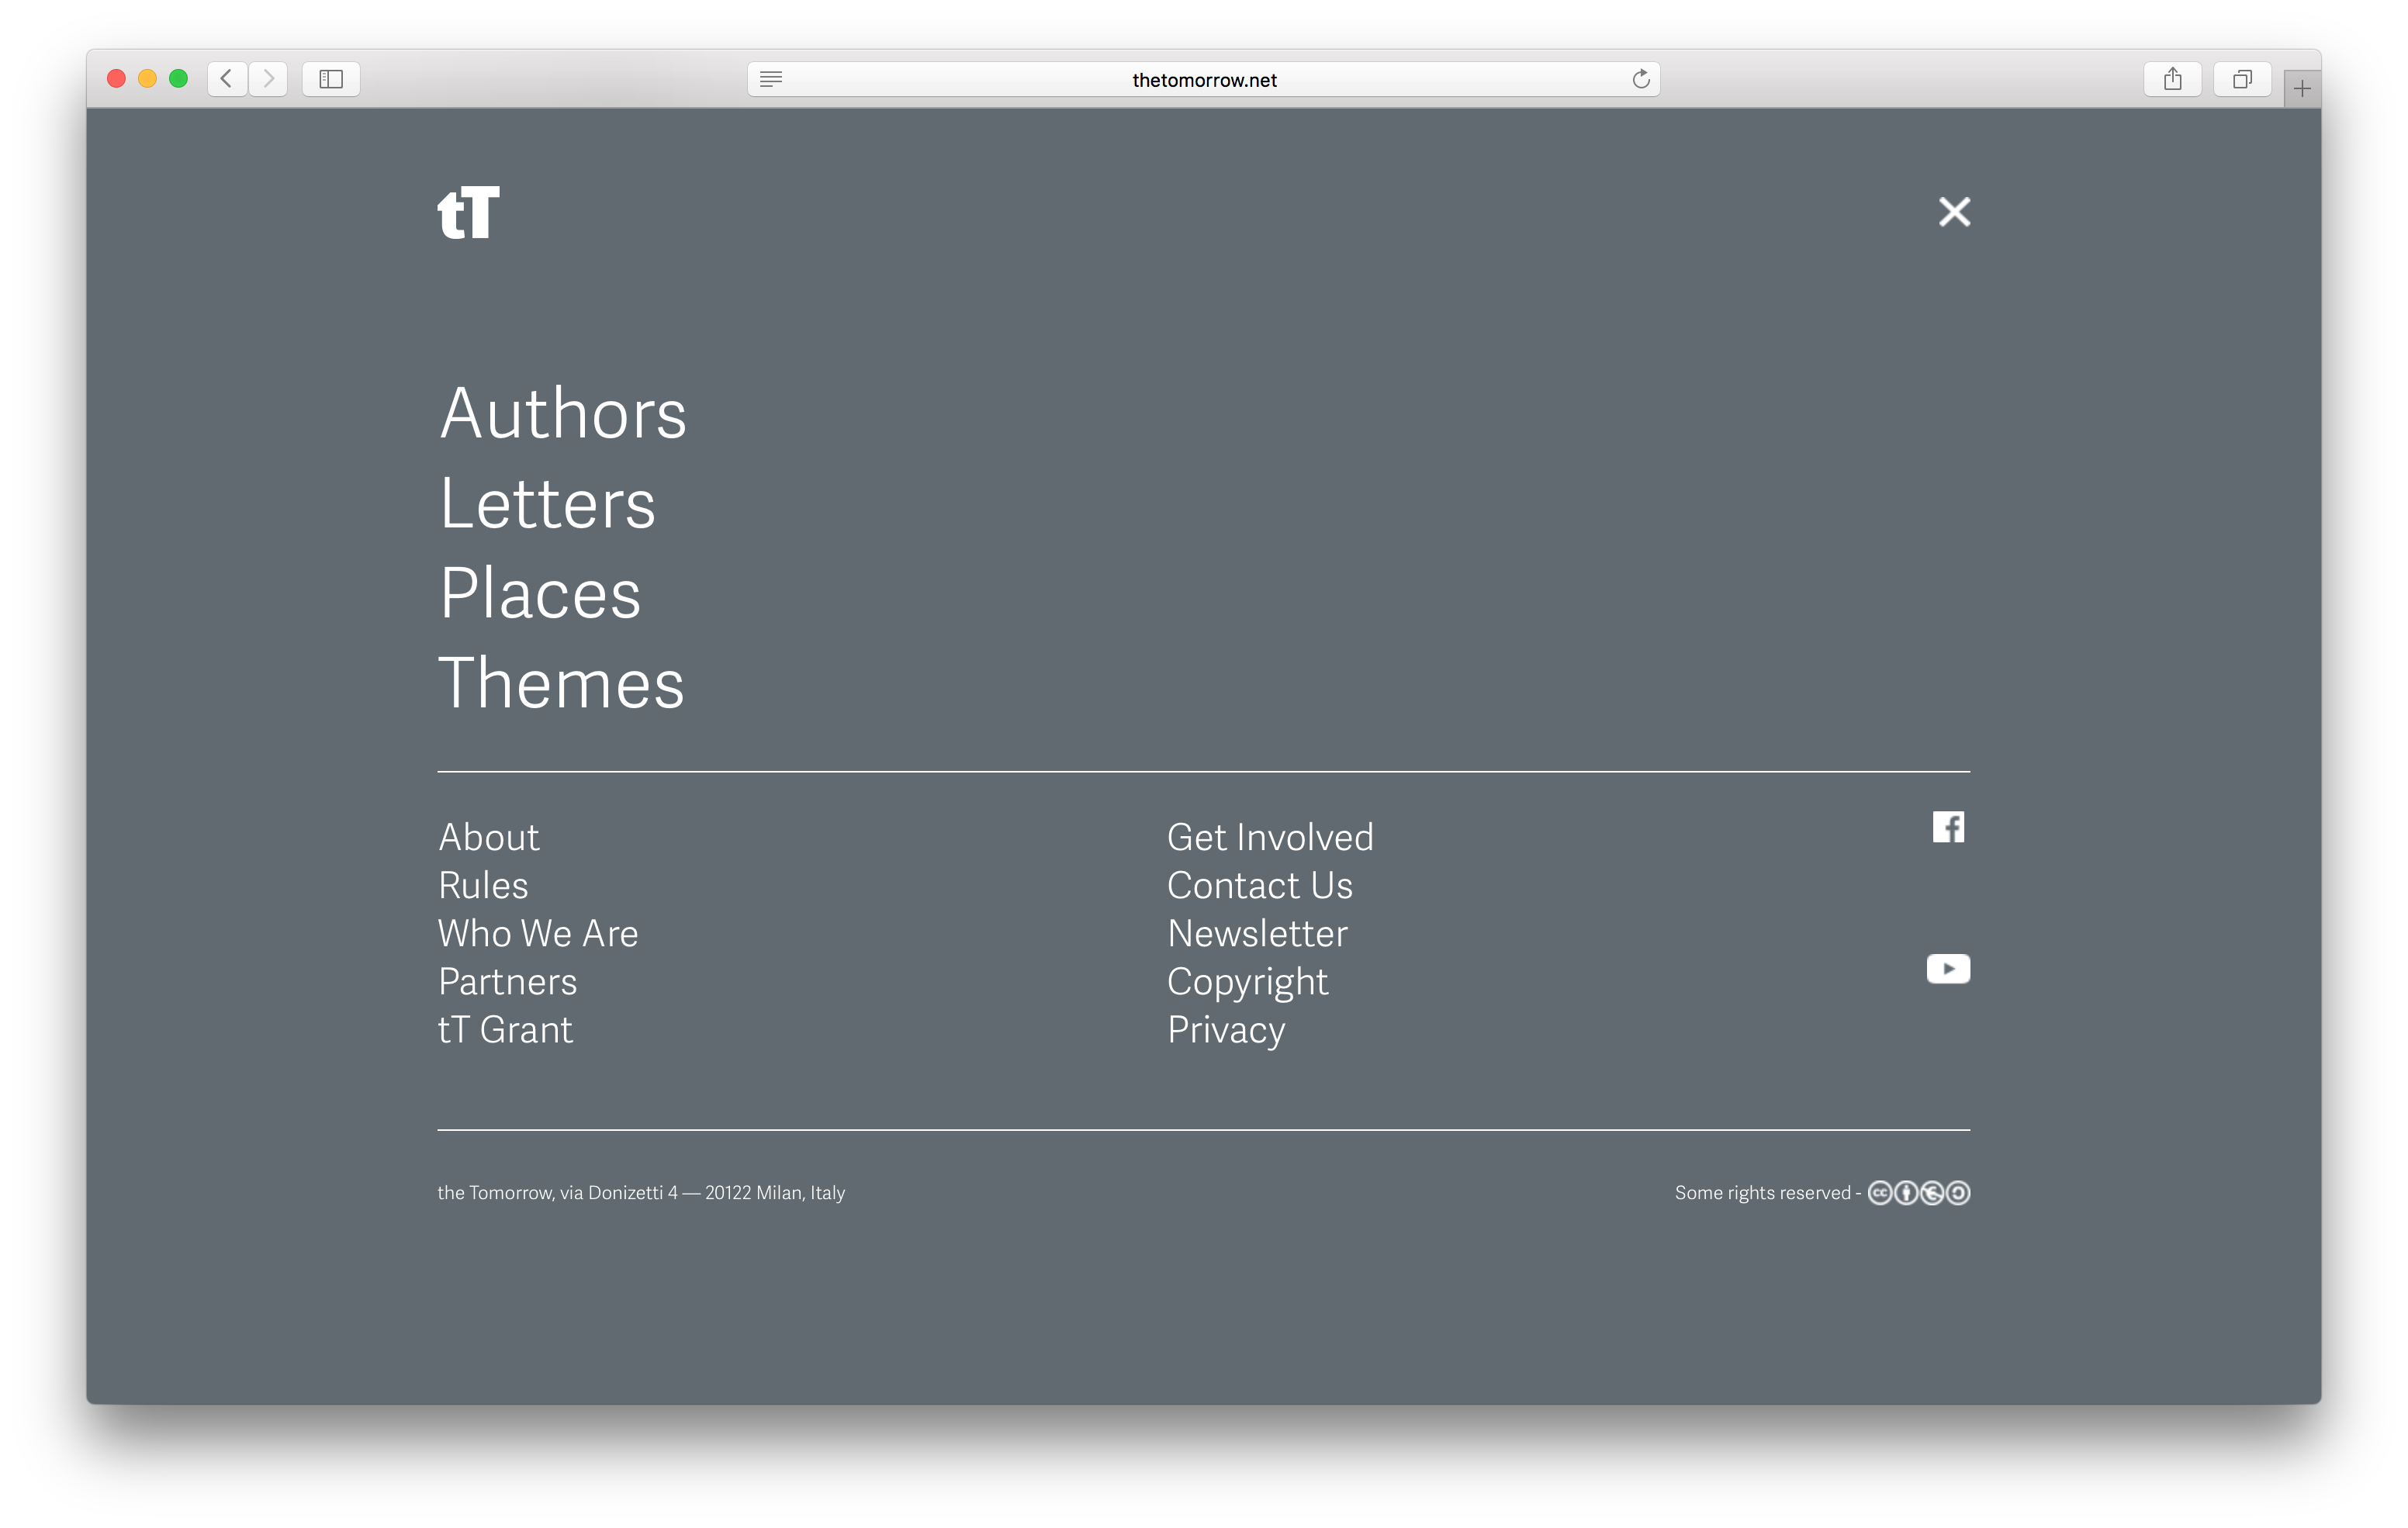Open the Who We Are link
2408x1528 pixels.
tap(538, 933)
